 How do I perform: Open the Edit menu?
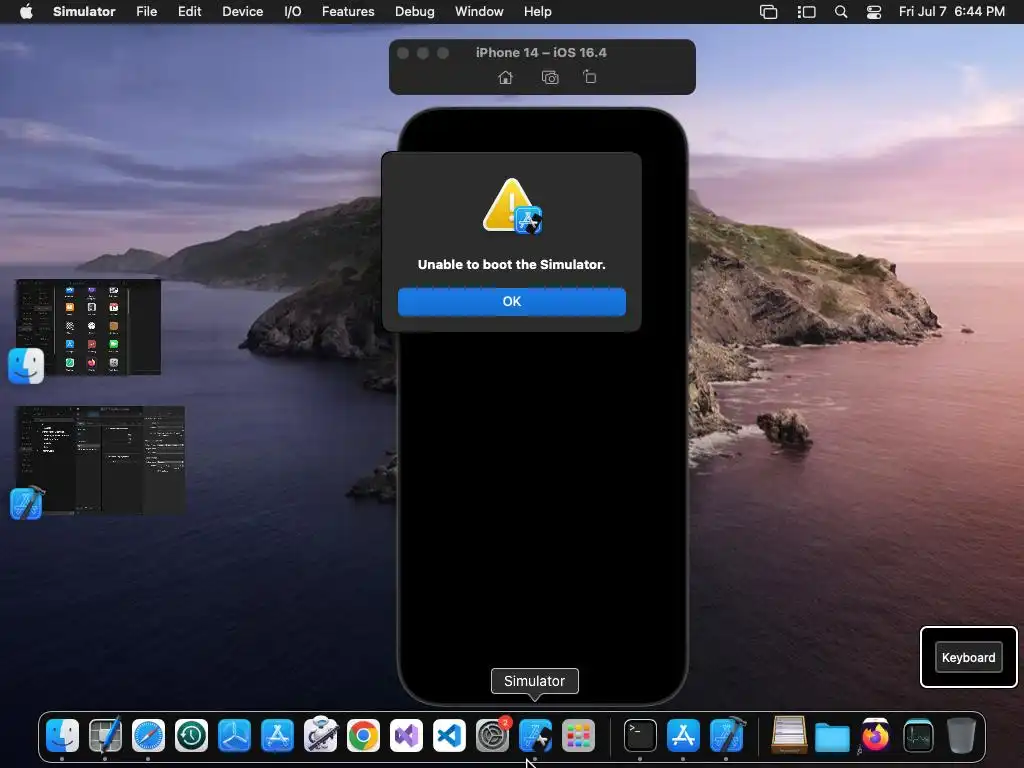coord(189,12)
